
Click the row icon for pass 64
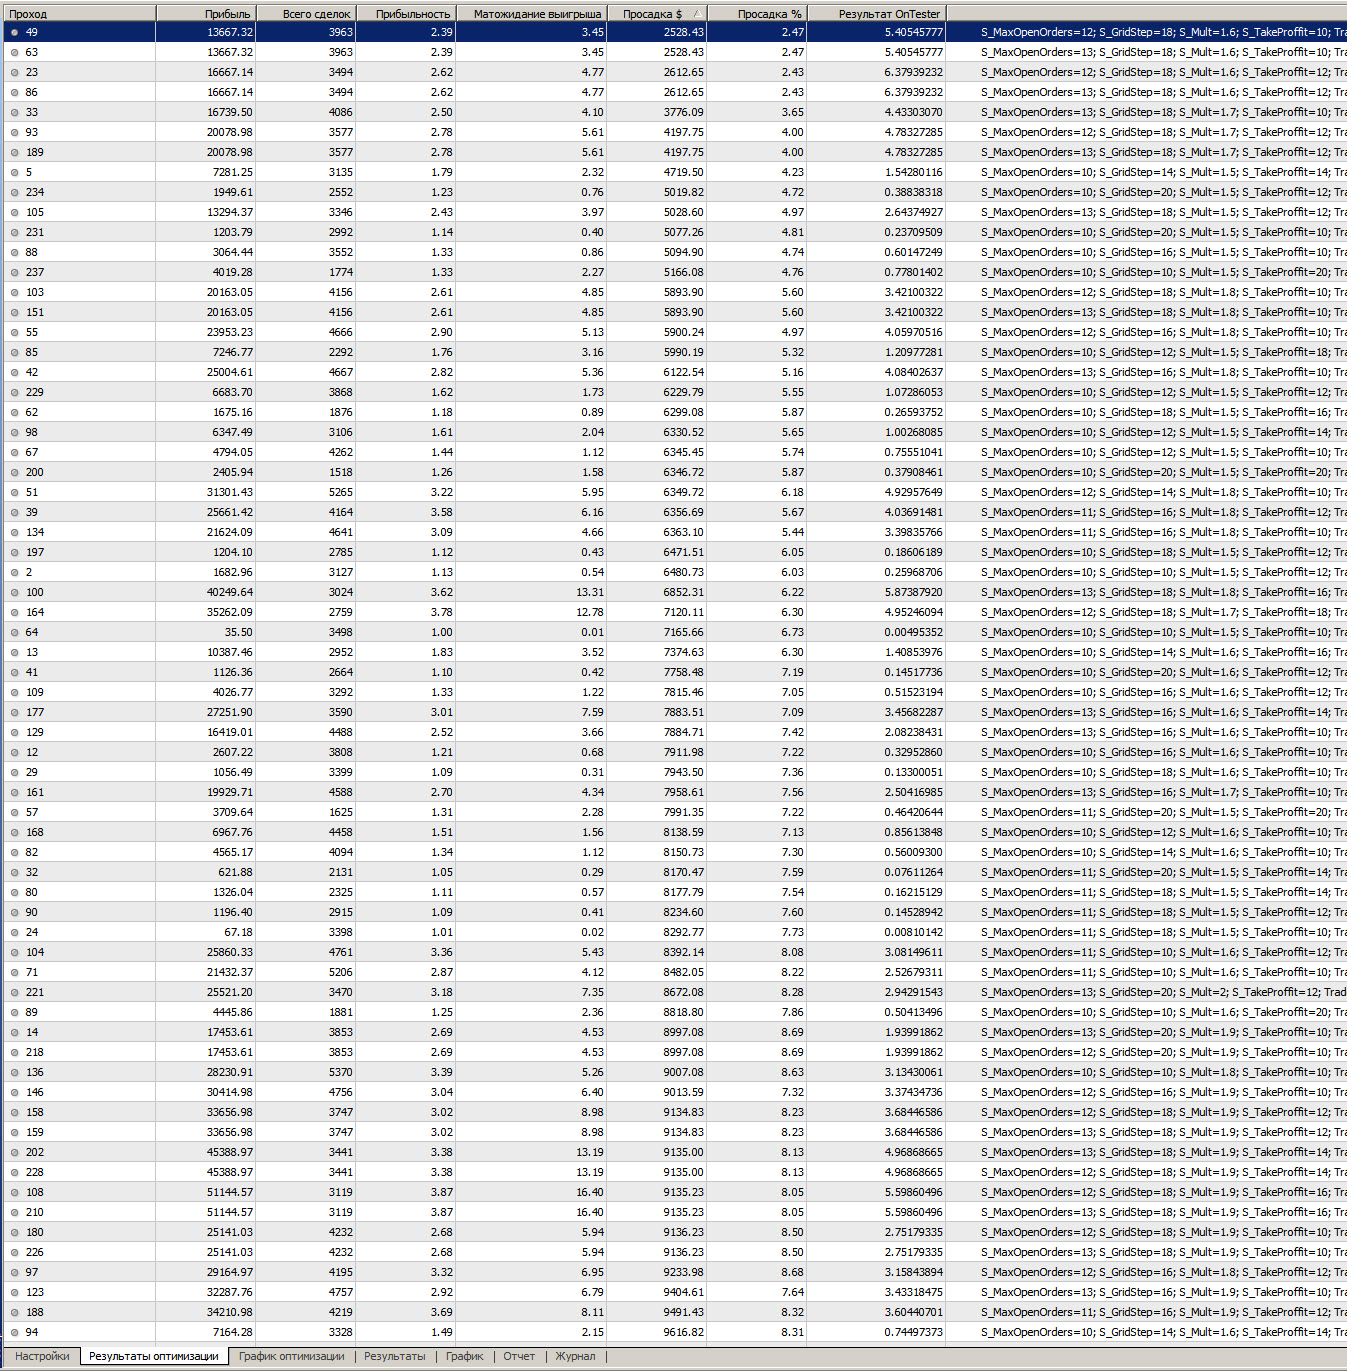14,632
